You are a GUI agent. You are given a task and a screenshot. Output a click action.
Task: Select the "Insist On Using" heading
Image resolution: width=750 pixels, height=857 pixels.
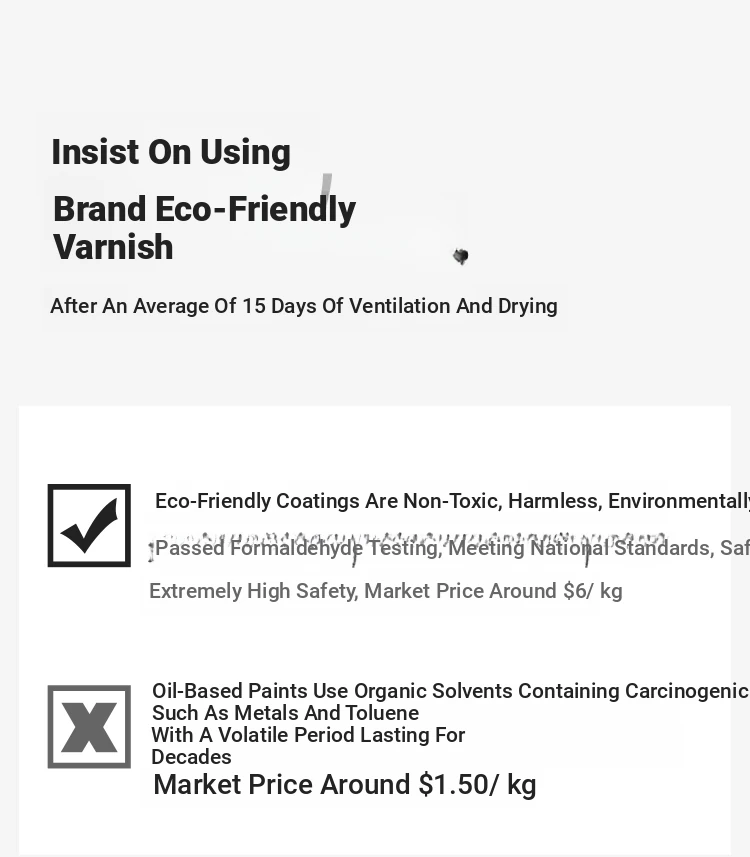point(171,152)
